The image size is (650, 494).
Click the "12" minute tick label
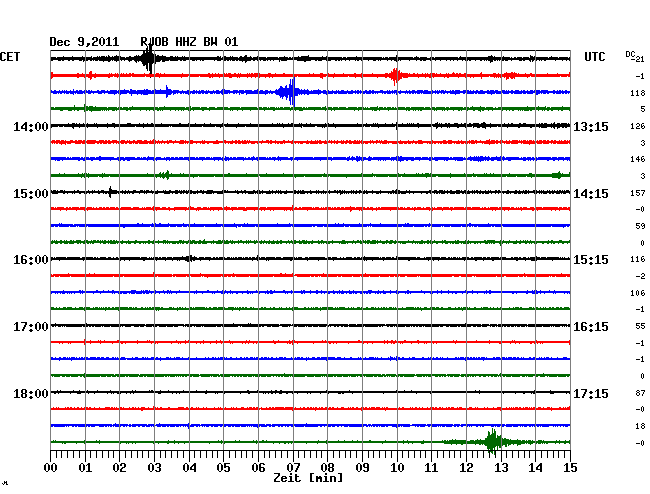466,468
